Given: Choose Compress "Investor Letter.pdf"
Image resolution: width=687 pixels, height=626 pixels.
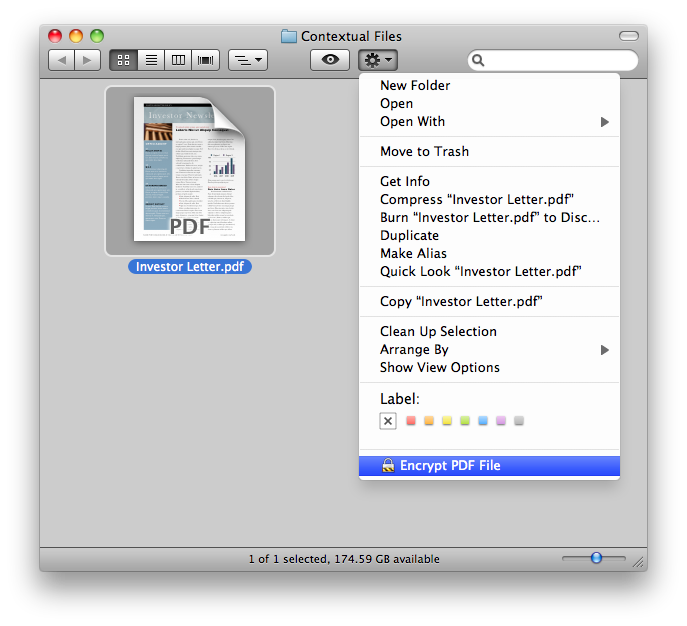Looking at the screenshot, I should pos(476,200).
